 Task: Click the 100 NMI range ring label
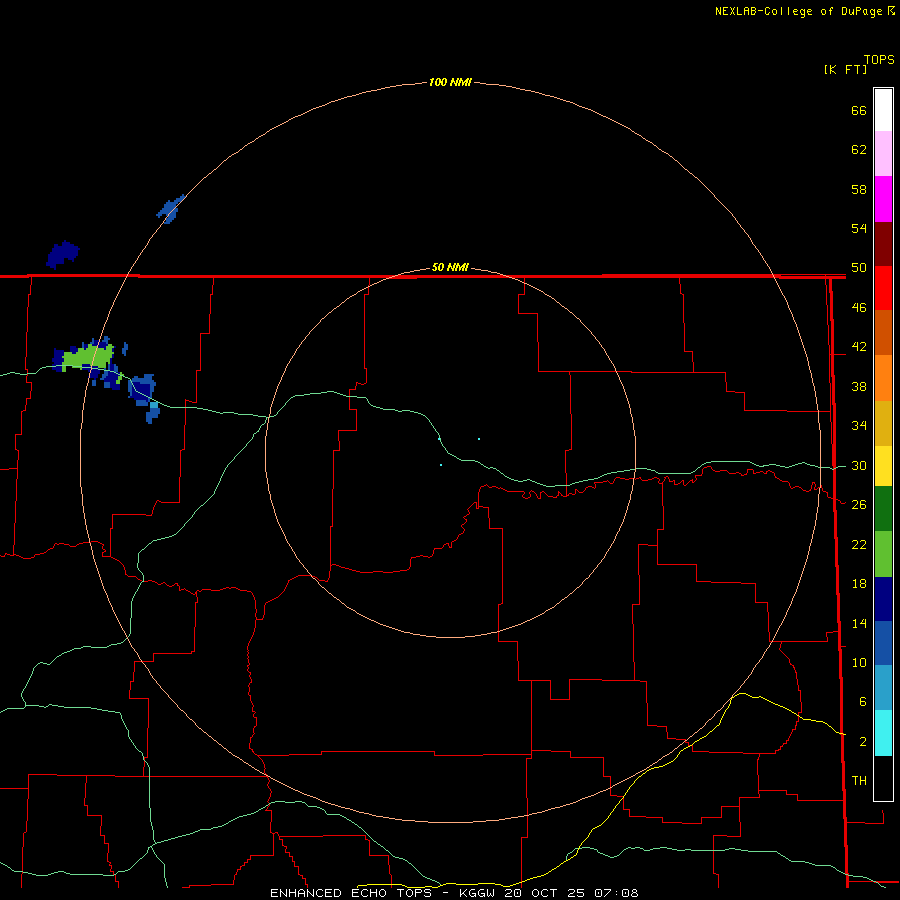coord(450,82)
